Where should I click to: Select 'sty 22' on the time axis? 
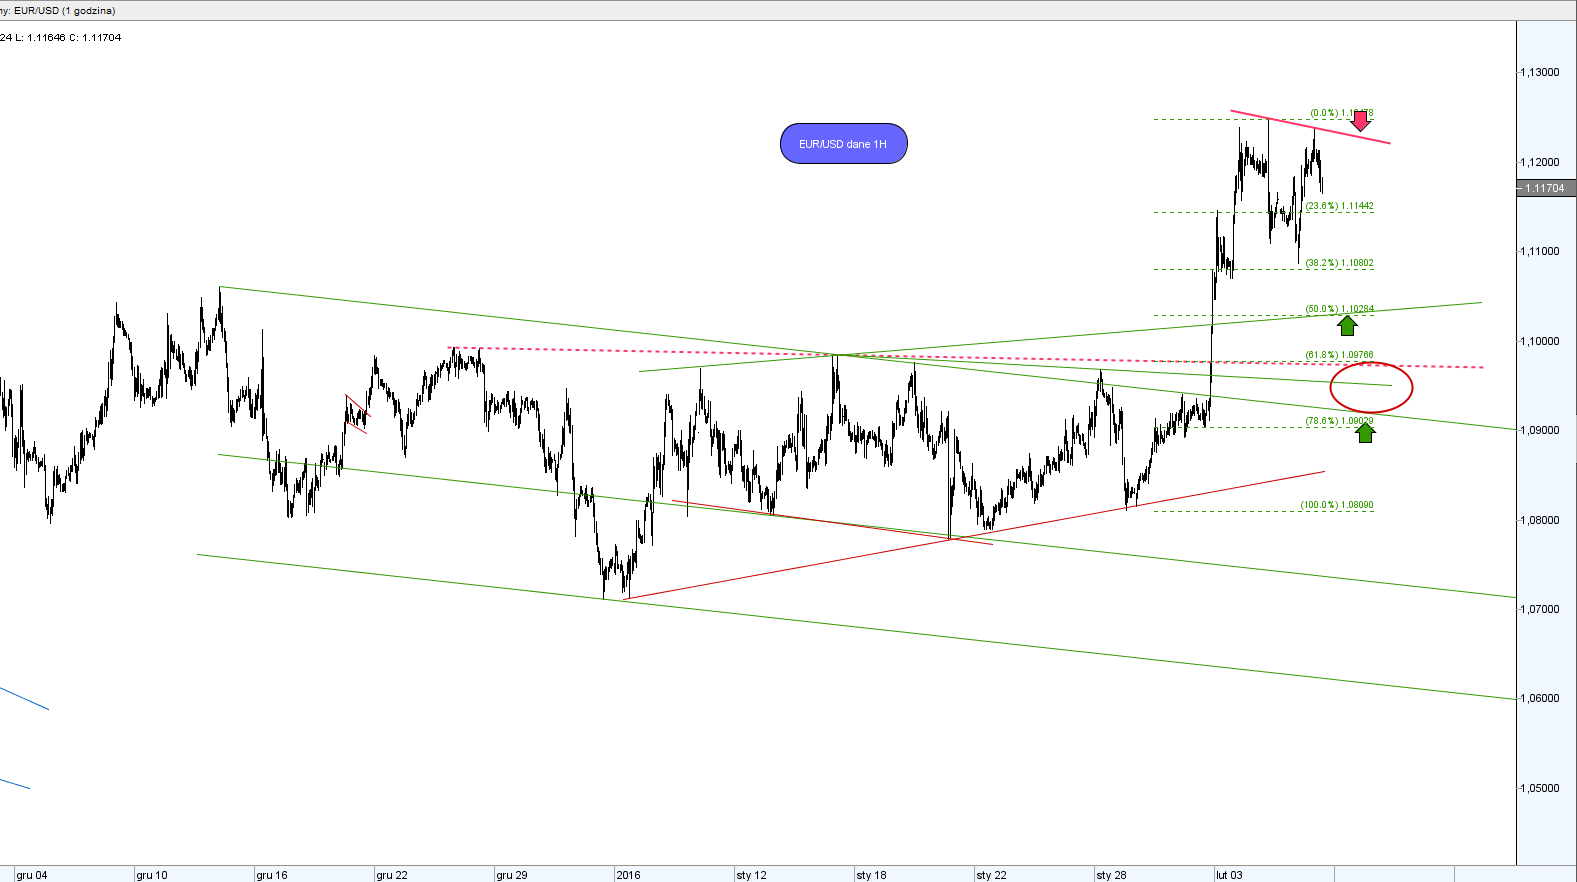tap(992, 875)
